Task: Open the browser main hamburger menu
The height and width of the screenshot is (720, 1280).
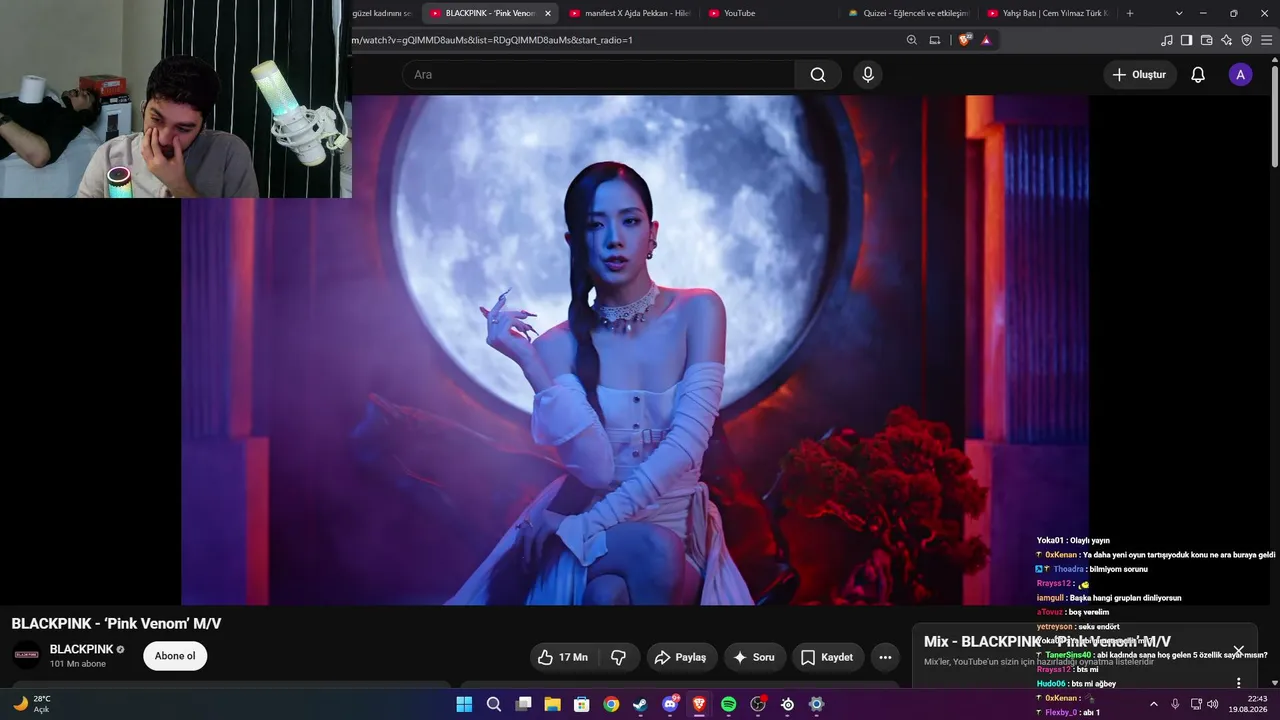Action: click(x=1267, y=40)
